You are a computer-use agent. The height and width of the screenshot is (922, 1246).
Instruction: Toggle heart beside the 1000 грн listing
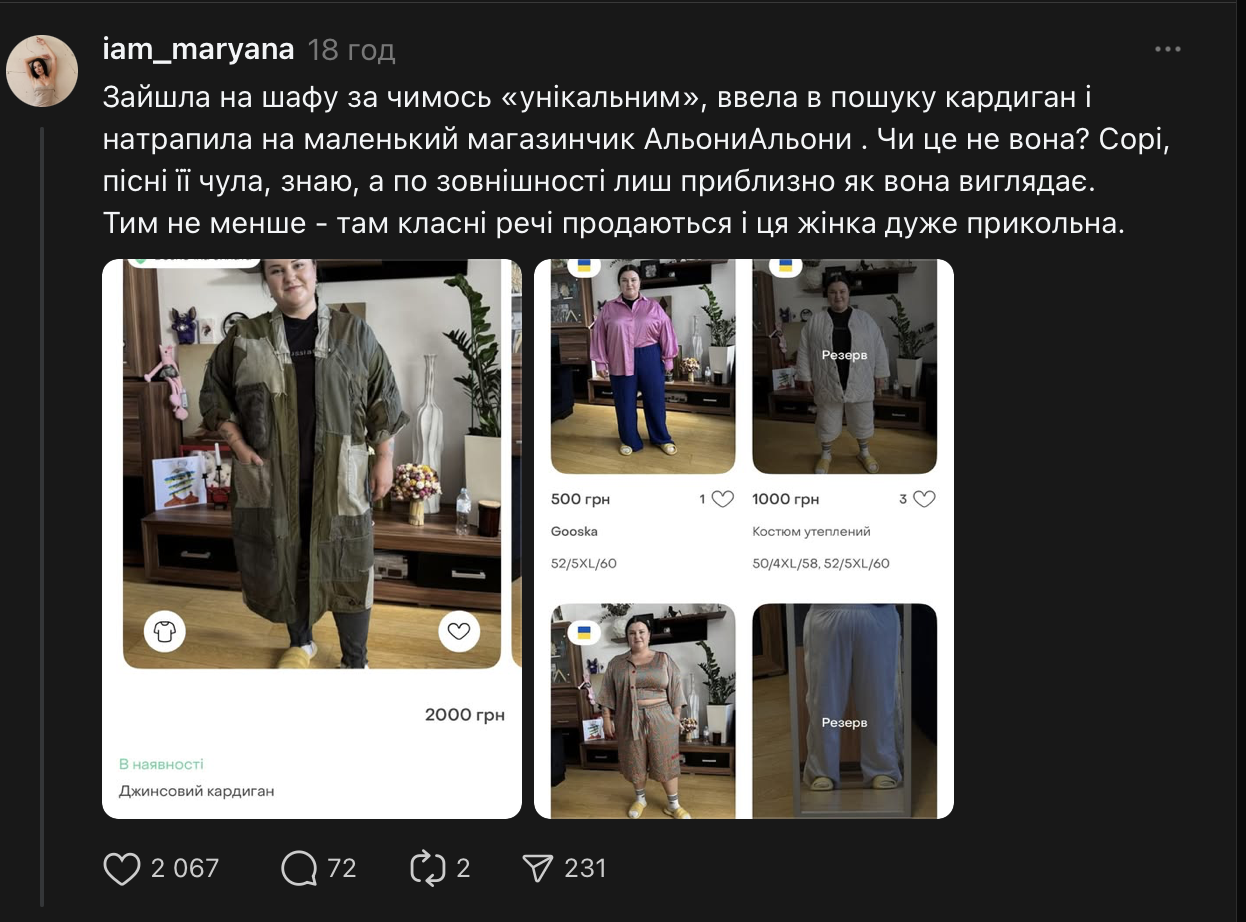click(924, 499)
